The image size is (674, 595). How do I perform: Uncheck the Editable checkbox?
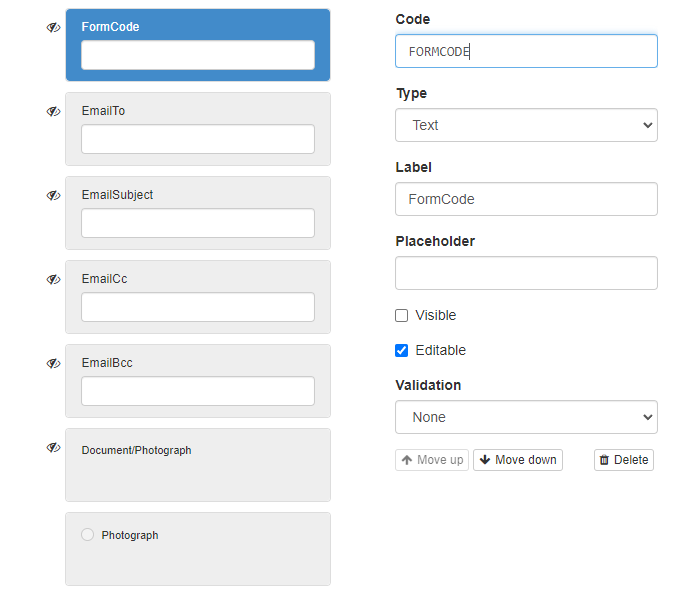401,350
